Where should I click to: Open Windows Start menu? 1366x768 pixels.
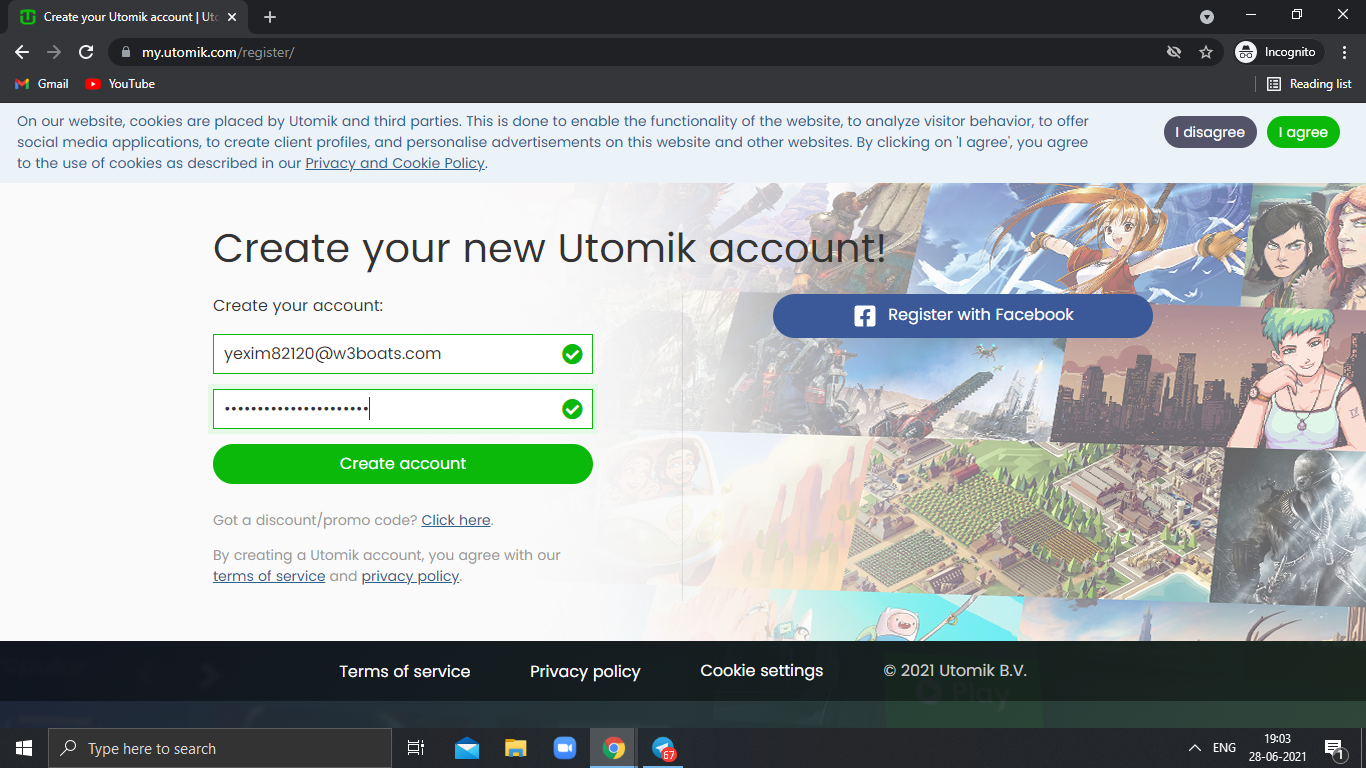[24, 748]
